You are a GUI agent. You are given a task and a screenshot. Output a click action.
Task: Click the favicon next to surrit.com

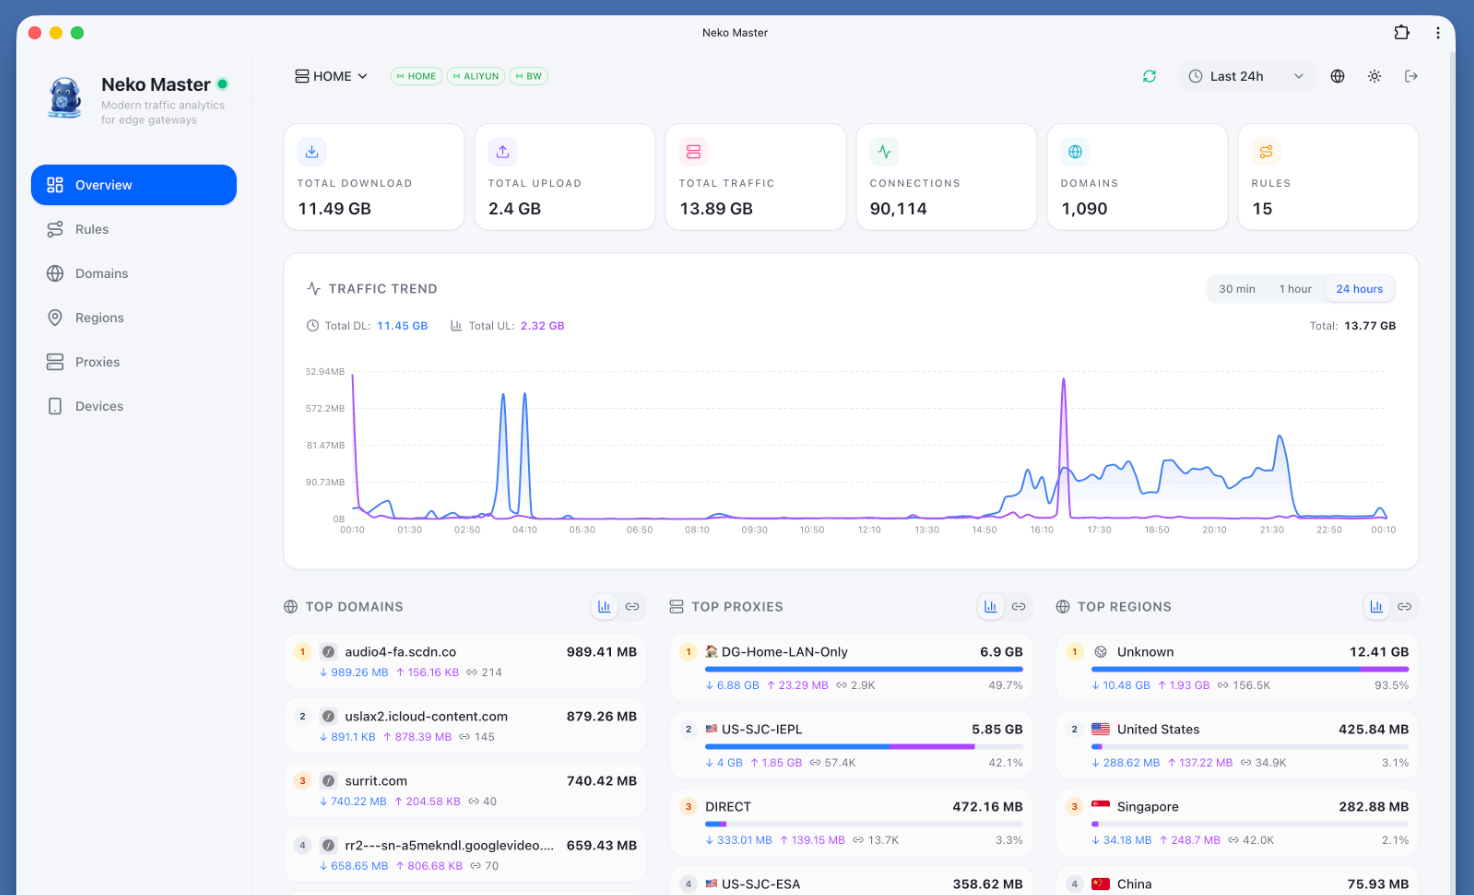[x=328, y=781]
